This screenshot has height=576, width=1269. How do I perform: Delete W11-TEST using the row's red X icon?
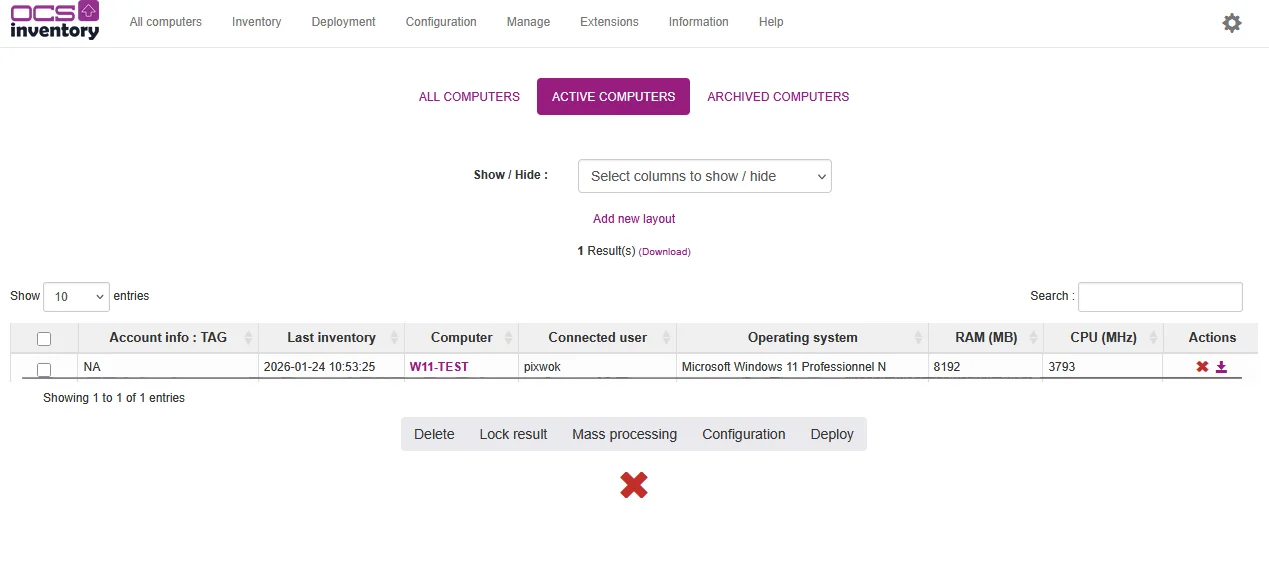[x=1202, y=367]
